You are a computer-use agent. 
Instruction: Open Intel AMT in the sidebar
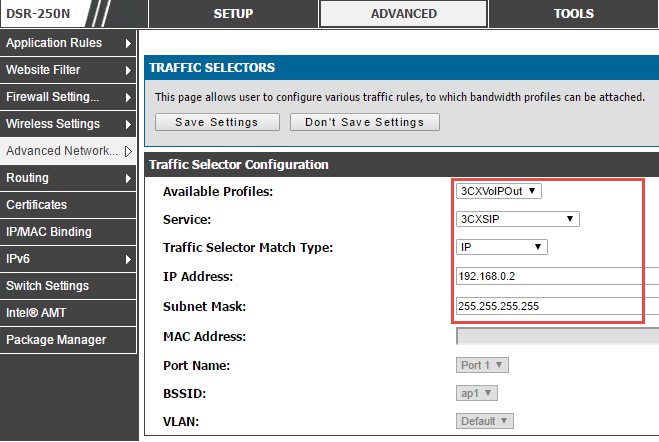click(x=37, y=313)
